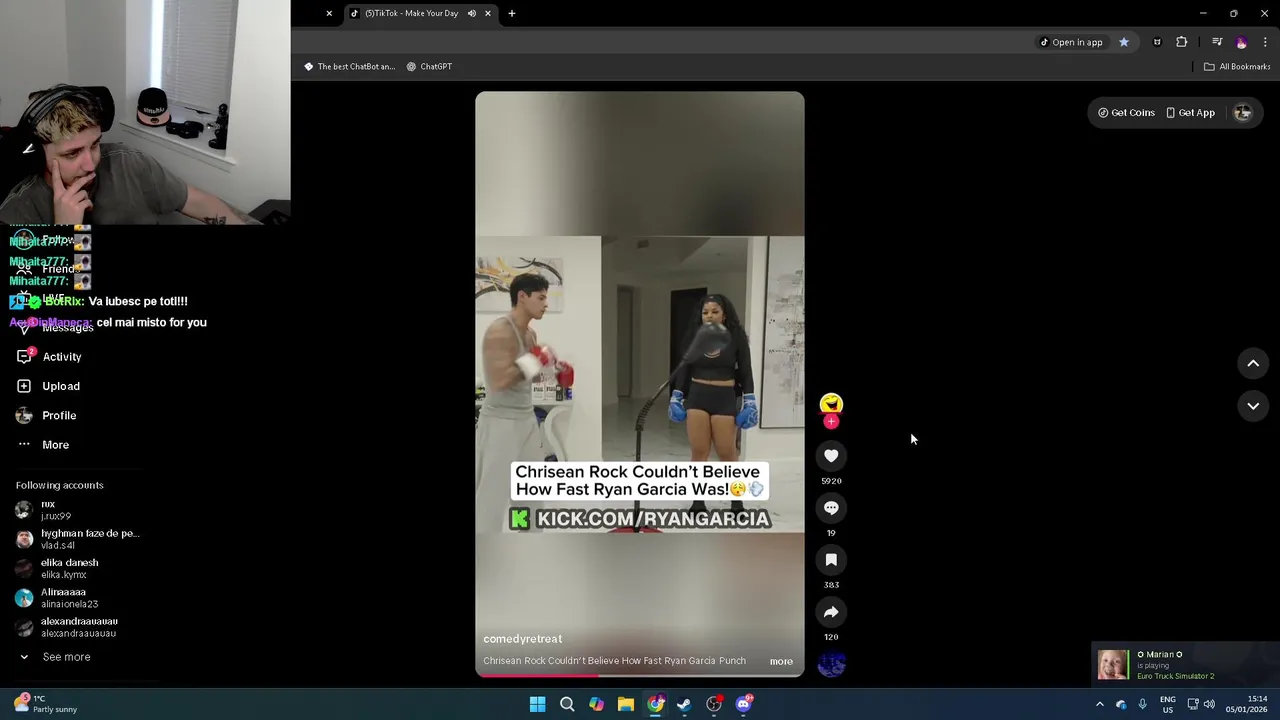The width and height of the screenshot is (1280, 720).
Task: Open followed account vlad.s4l
Action: (x=77, y=539)
